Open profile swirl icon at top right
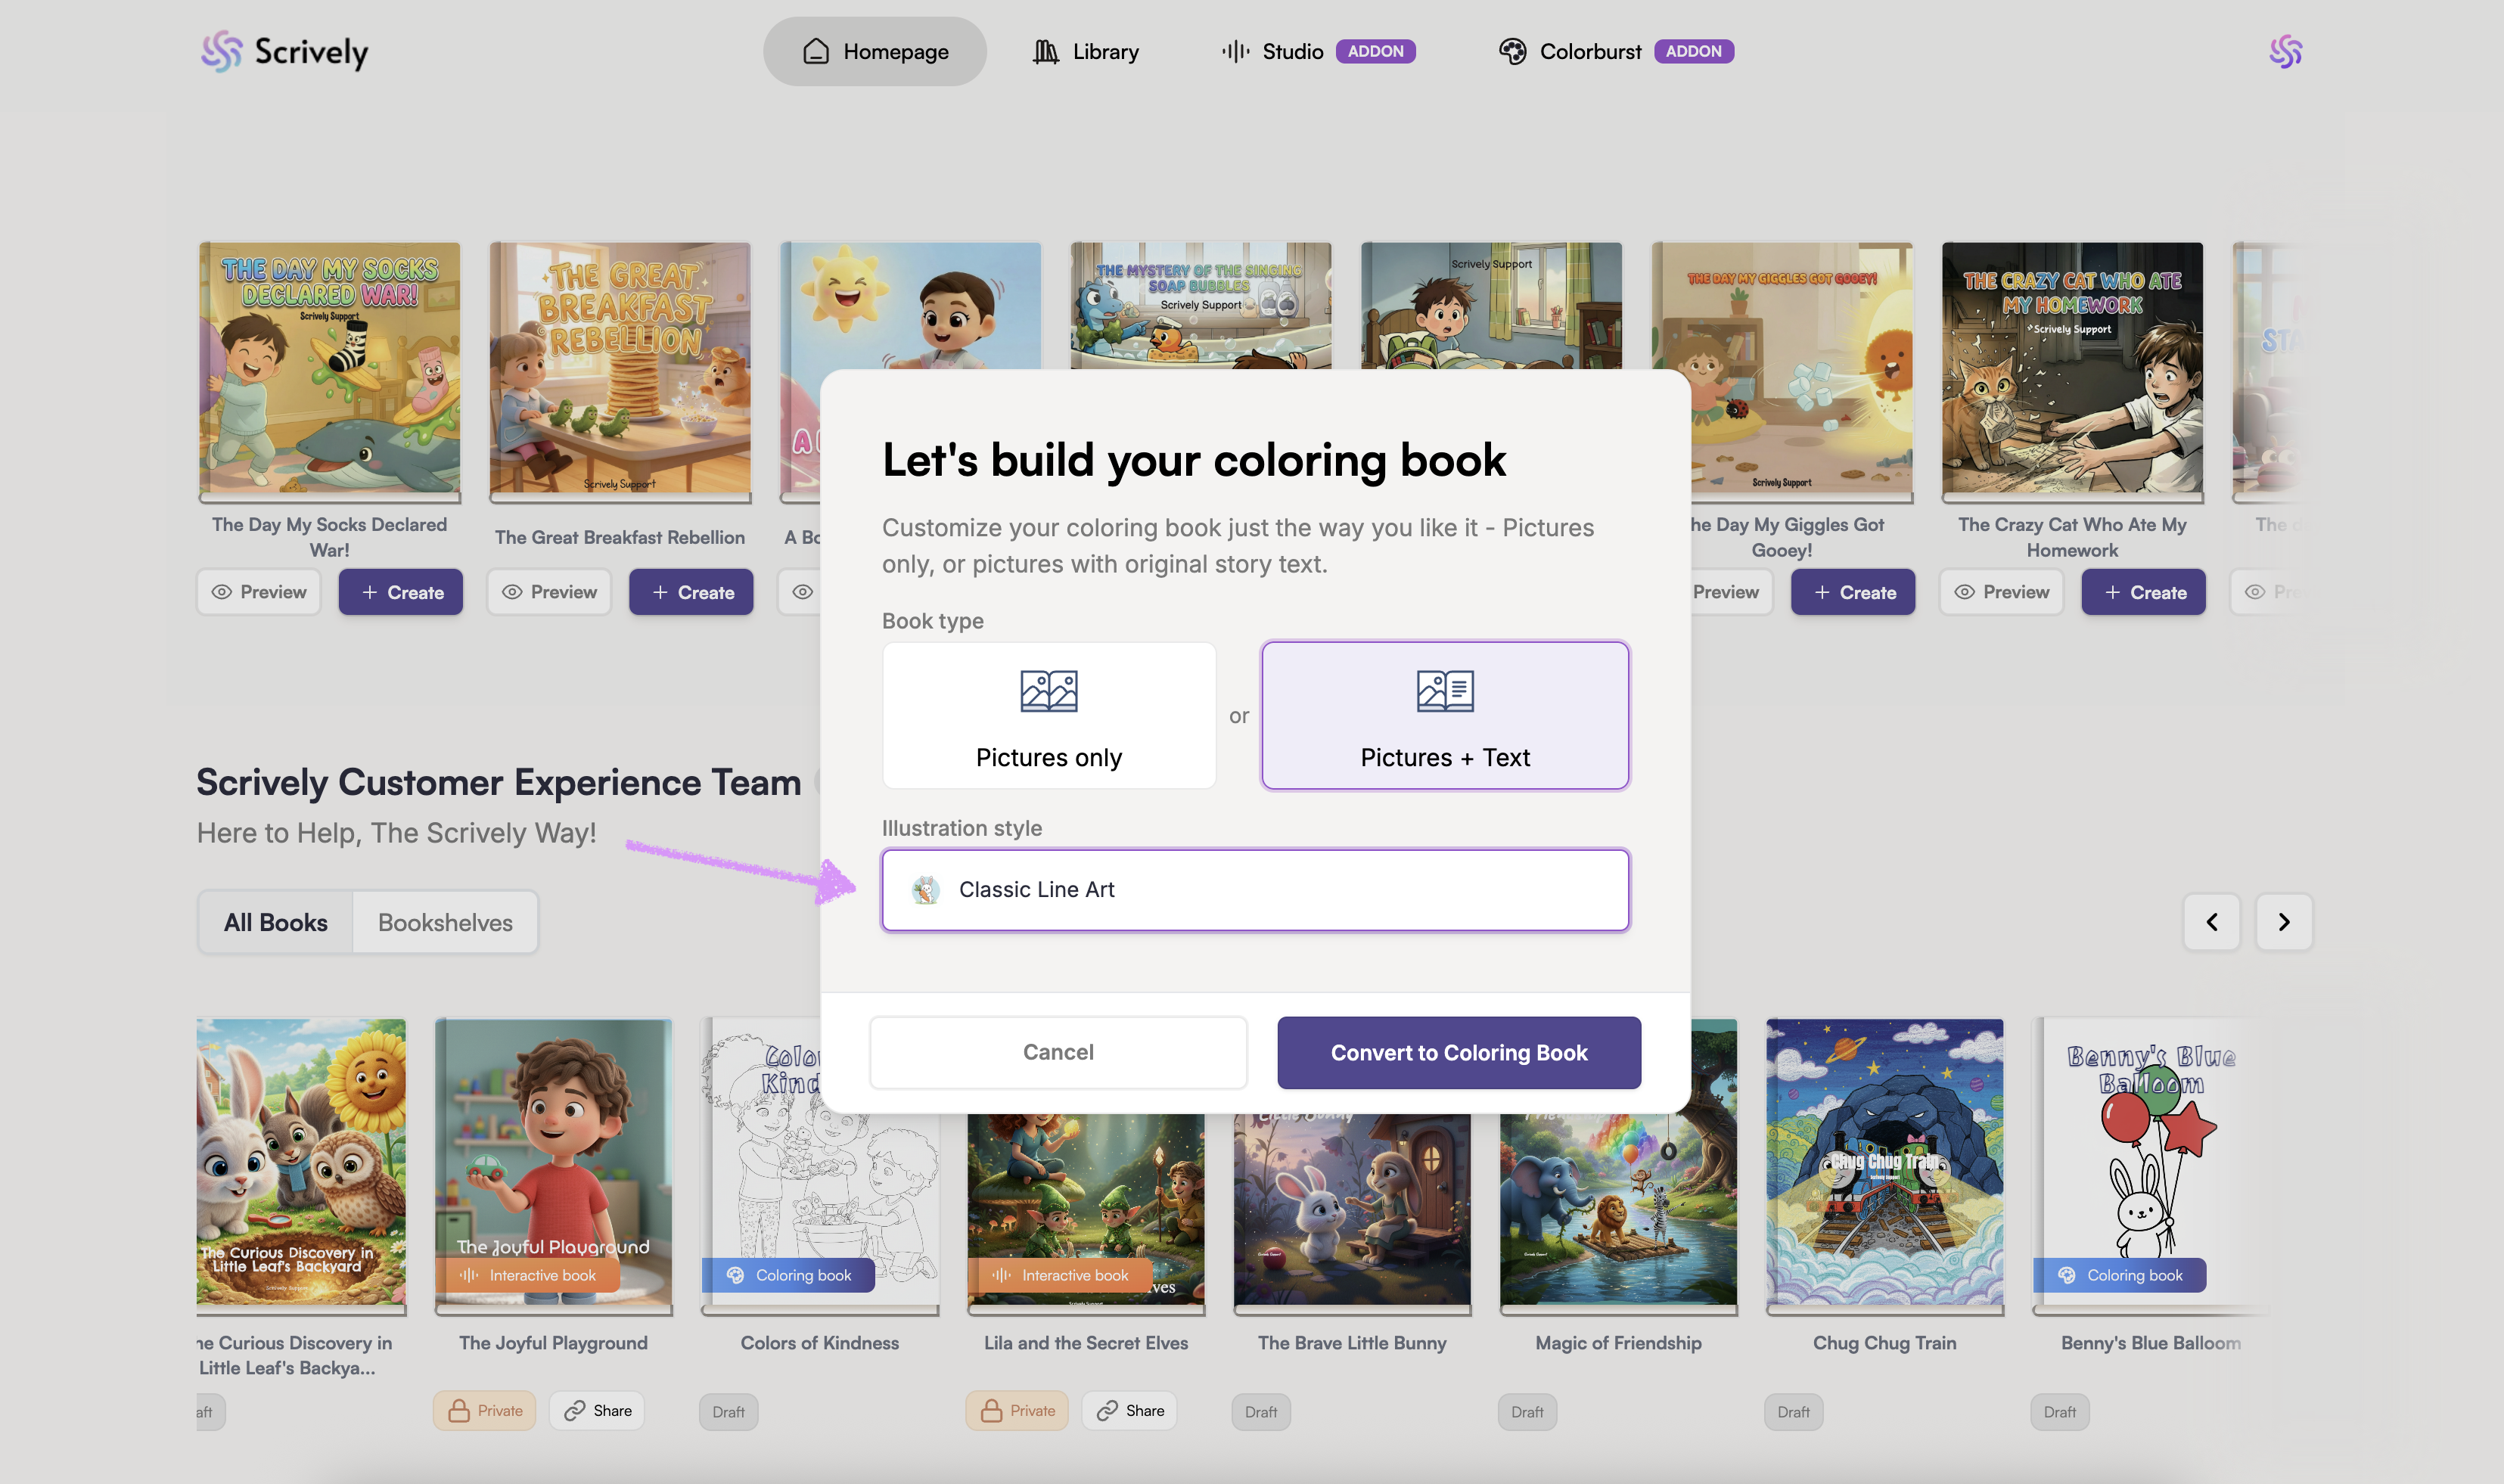 click(x=2285, y=51)
